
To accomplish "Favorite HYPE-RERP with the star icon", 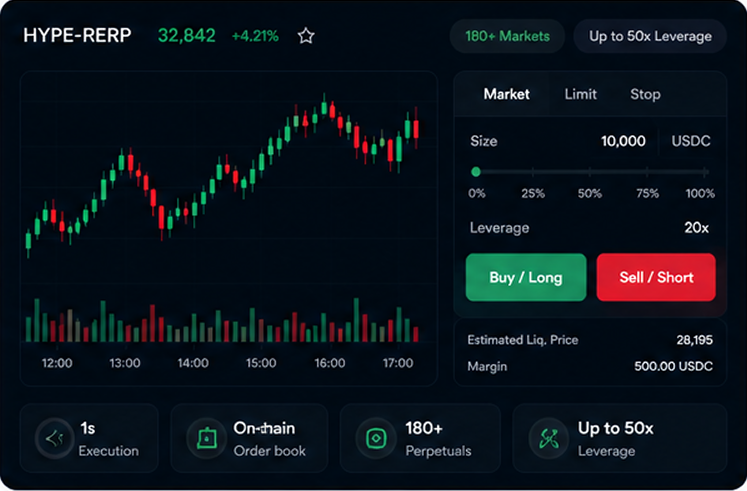I will 306,36.
